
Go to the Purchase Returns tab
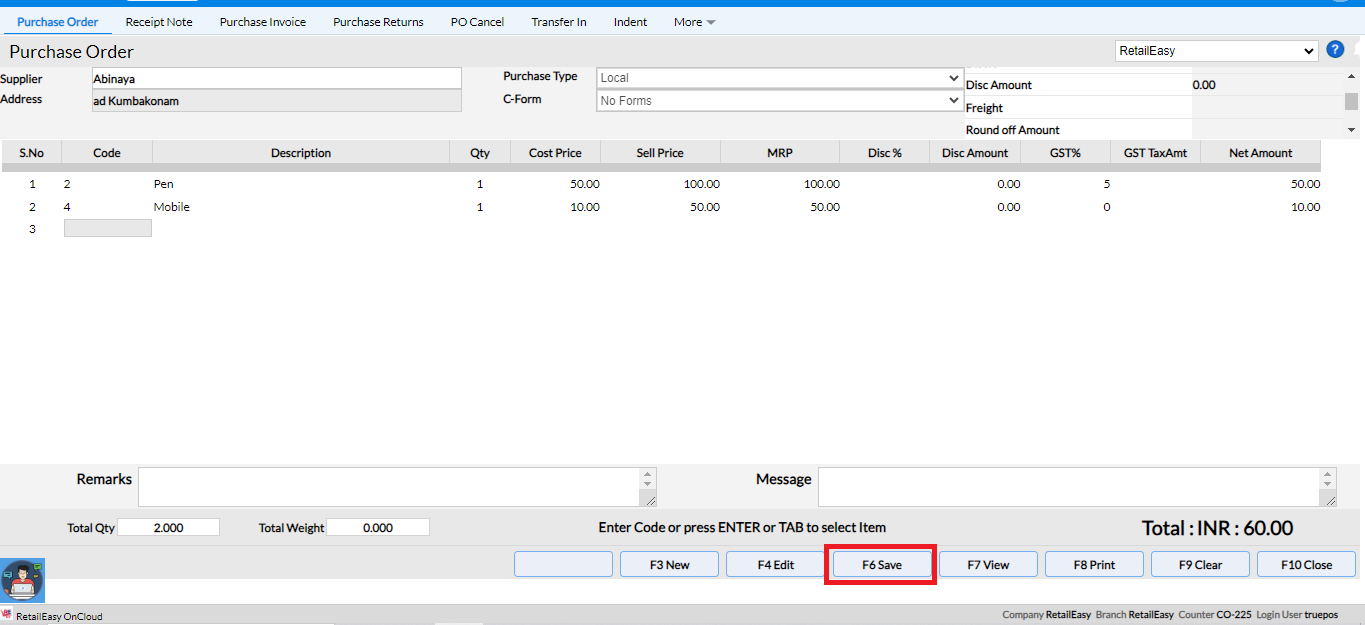pos(378,22)
